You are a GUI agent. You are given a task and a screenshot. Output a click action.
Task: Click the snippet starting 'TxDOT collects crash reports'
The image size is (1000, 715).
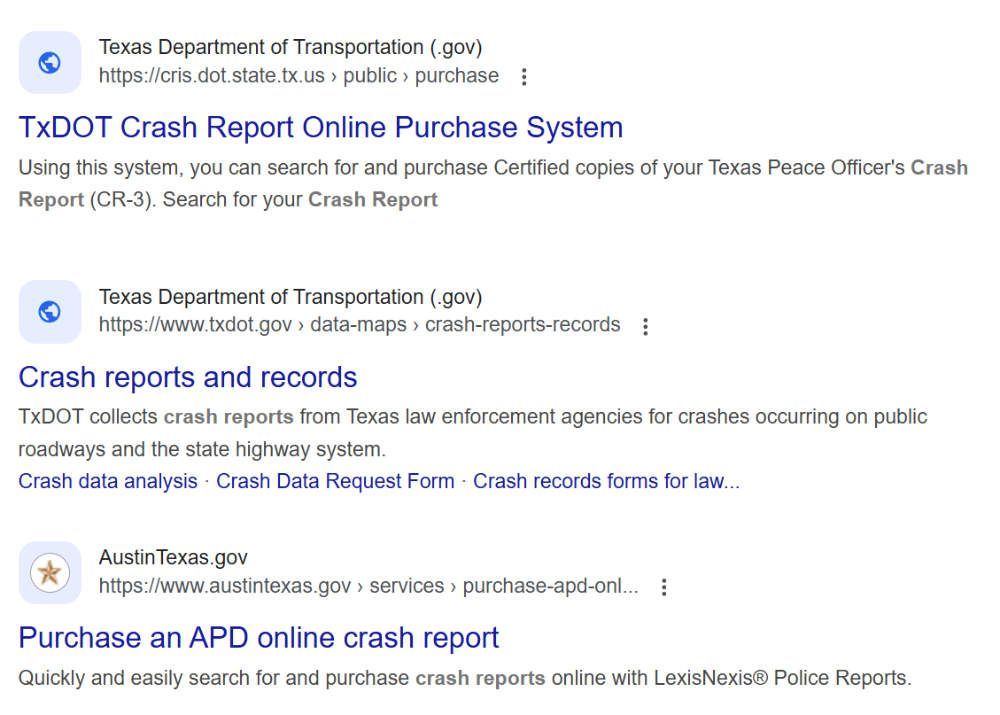click(x=473, y=433)
